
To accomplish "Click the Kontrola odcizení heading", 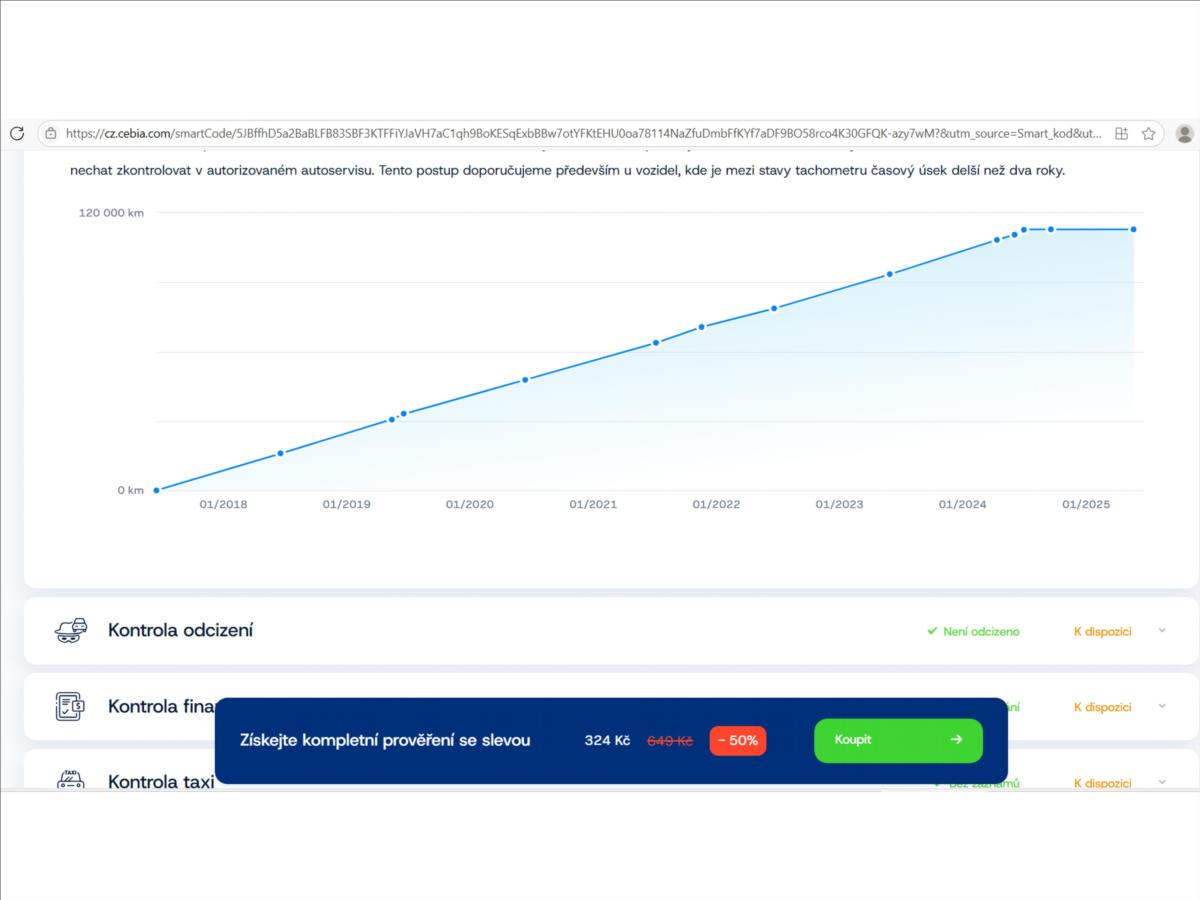I will [180, 630].
